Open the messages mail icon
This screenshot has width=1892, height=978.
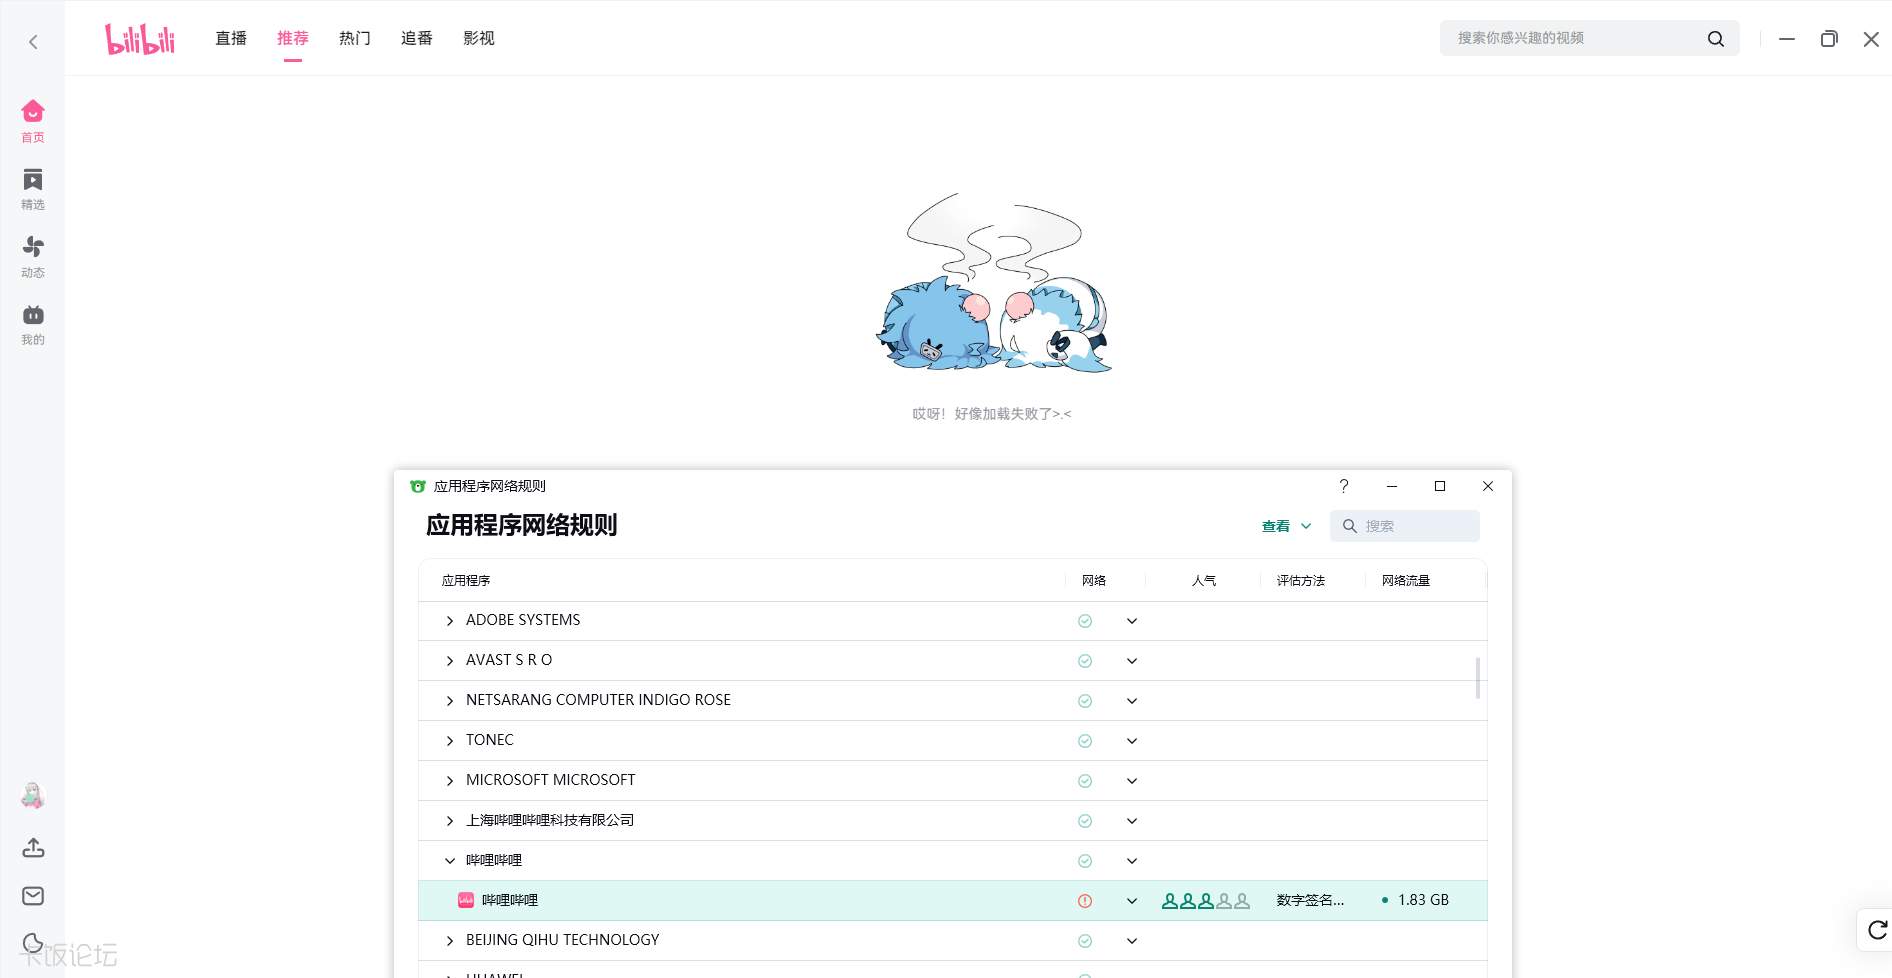coord(33,896)
